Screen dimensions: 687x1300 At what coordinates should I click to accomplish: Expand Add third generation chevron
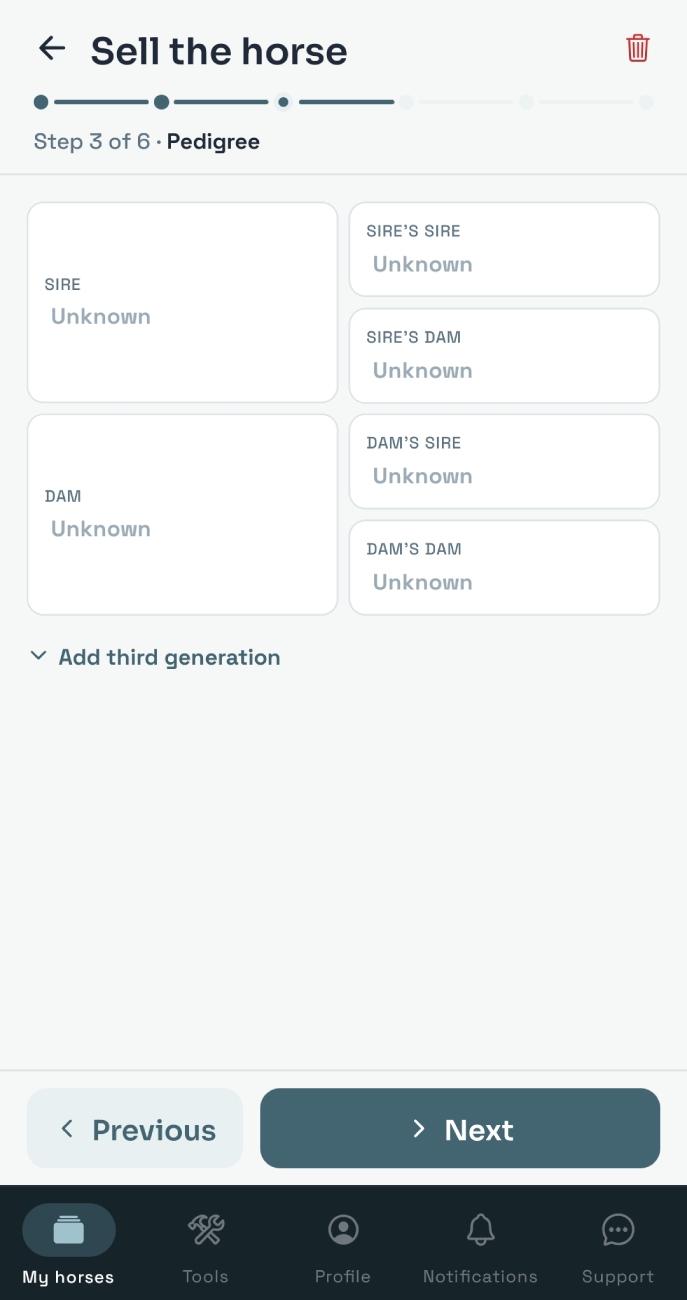(38, 656)
